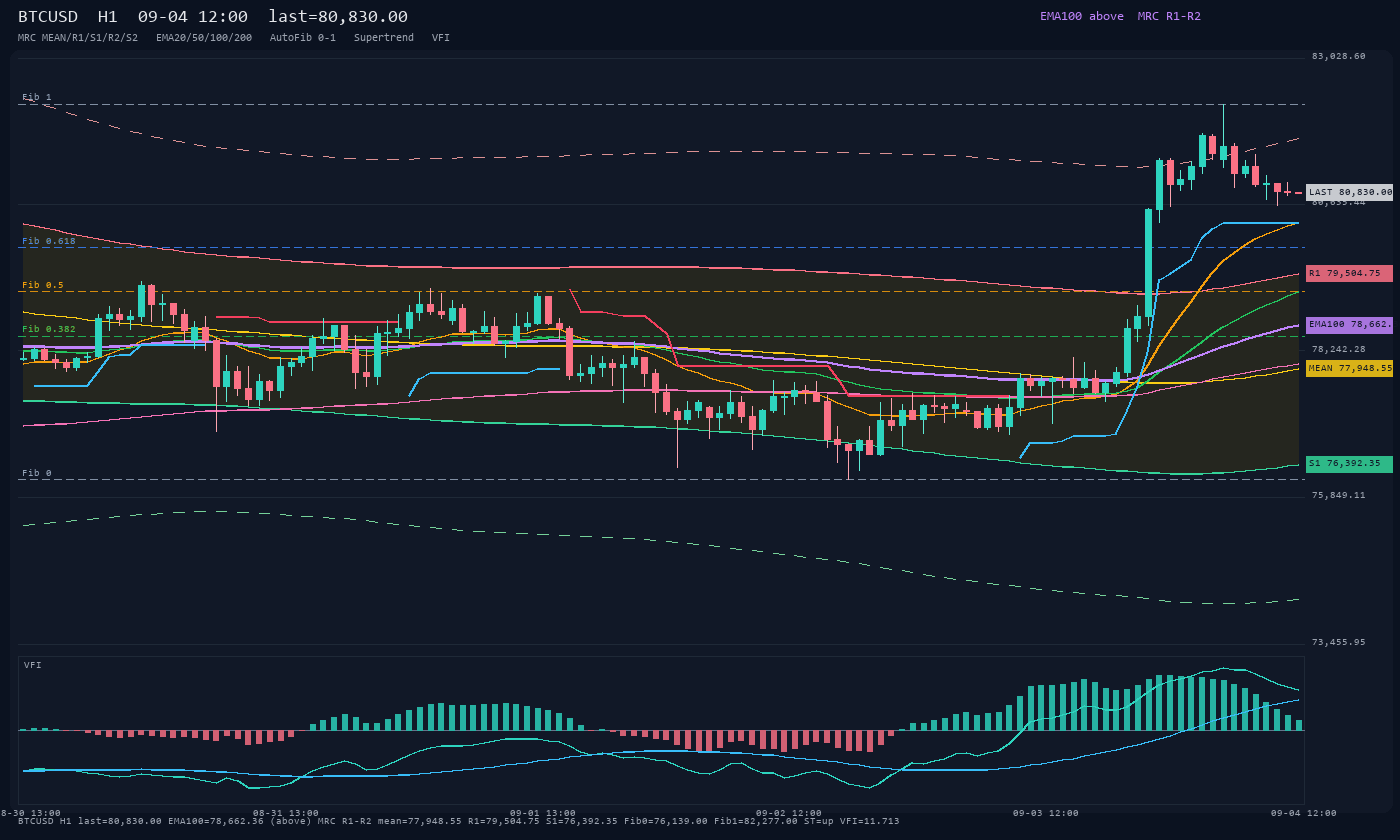The width and height of the screenshot is (1400, 840).
Task: Select the EMA20/50/100/200 legend entry
Action: [x=204, y=38]
